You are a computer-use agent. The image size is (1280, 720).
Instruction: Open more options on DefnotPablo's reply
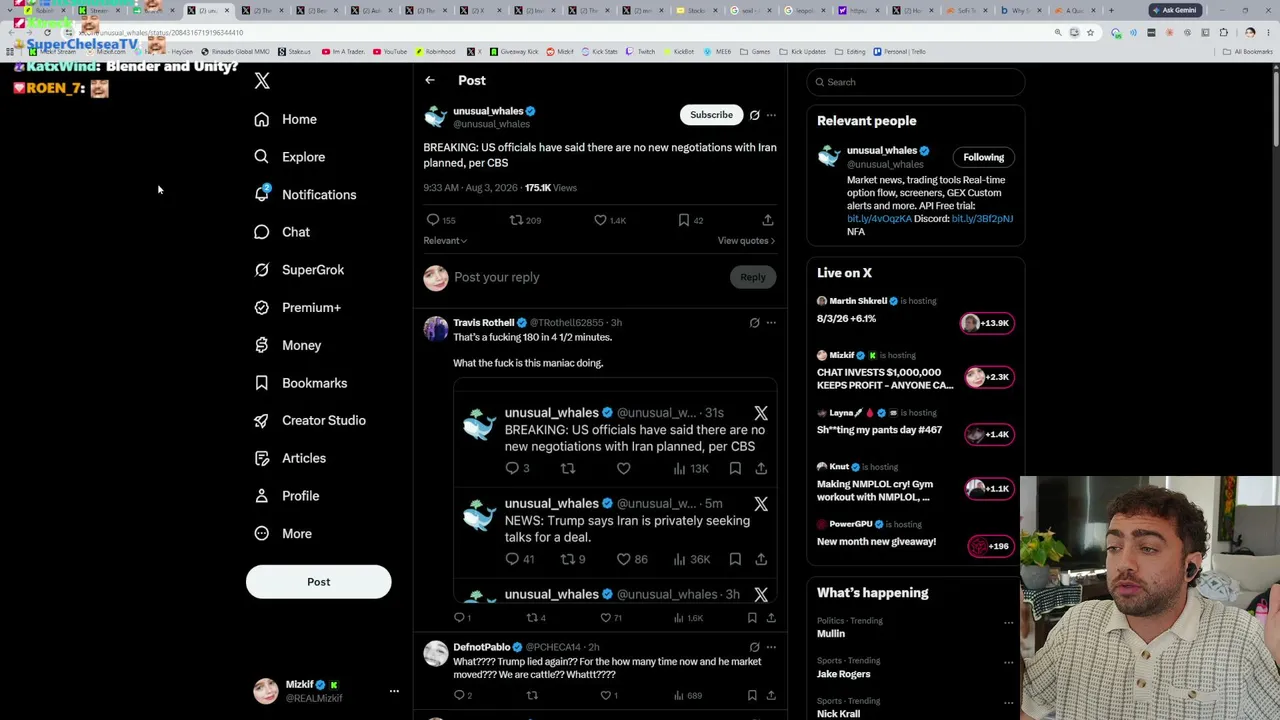click(771, 647)
